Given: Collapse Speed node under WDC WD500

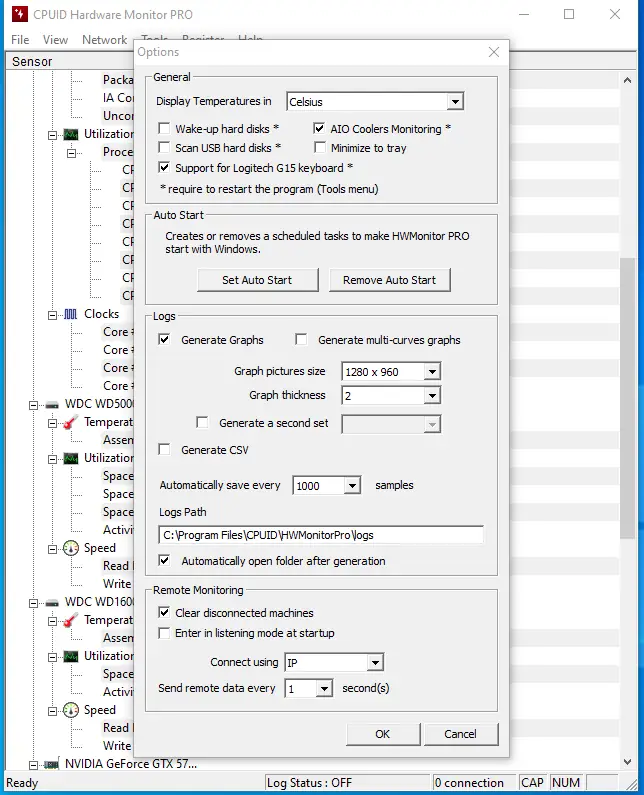Looking at the screenshot, I should coord(52,549).
